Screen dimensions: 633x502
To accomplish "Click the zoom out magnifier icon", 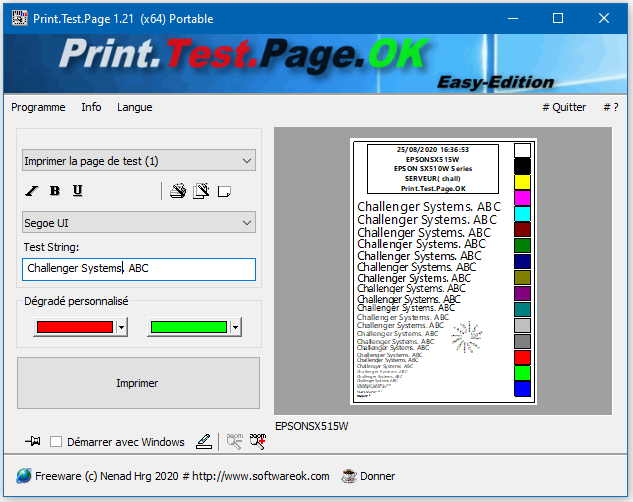I will 235,441.
